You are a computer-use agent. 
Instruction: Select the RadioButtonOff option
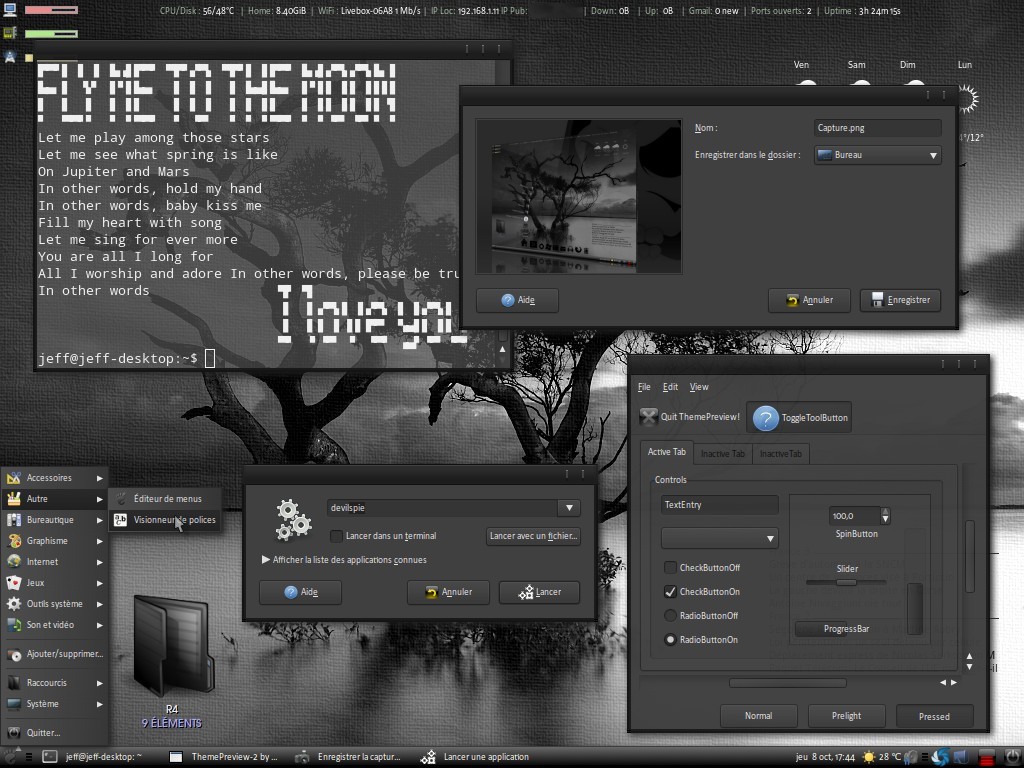(670, 616)
